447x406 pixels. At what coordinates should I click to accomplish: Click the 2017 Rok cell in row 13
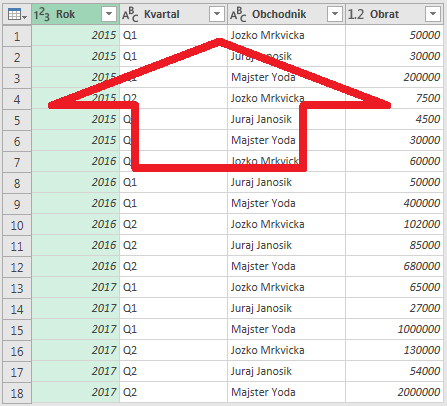pos(76,287)
